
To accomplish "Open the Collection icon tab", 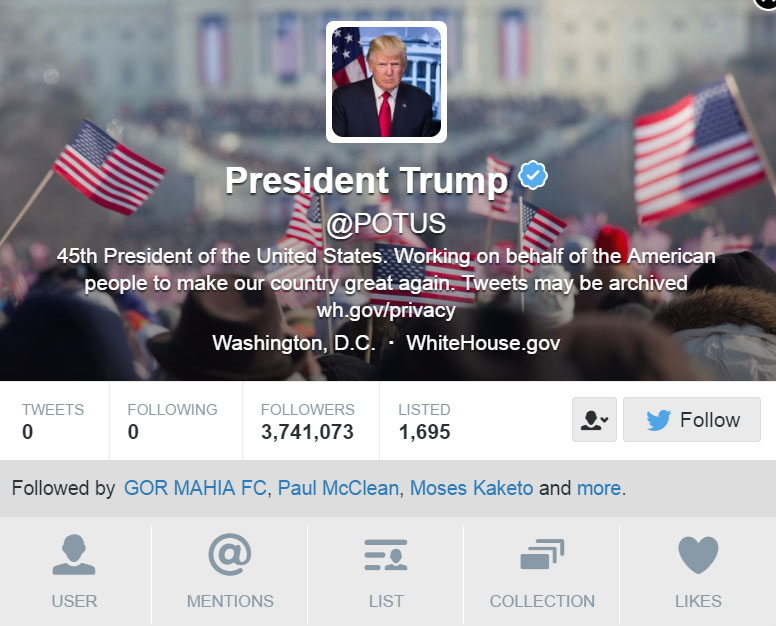I will [x=542, y=554].
